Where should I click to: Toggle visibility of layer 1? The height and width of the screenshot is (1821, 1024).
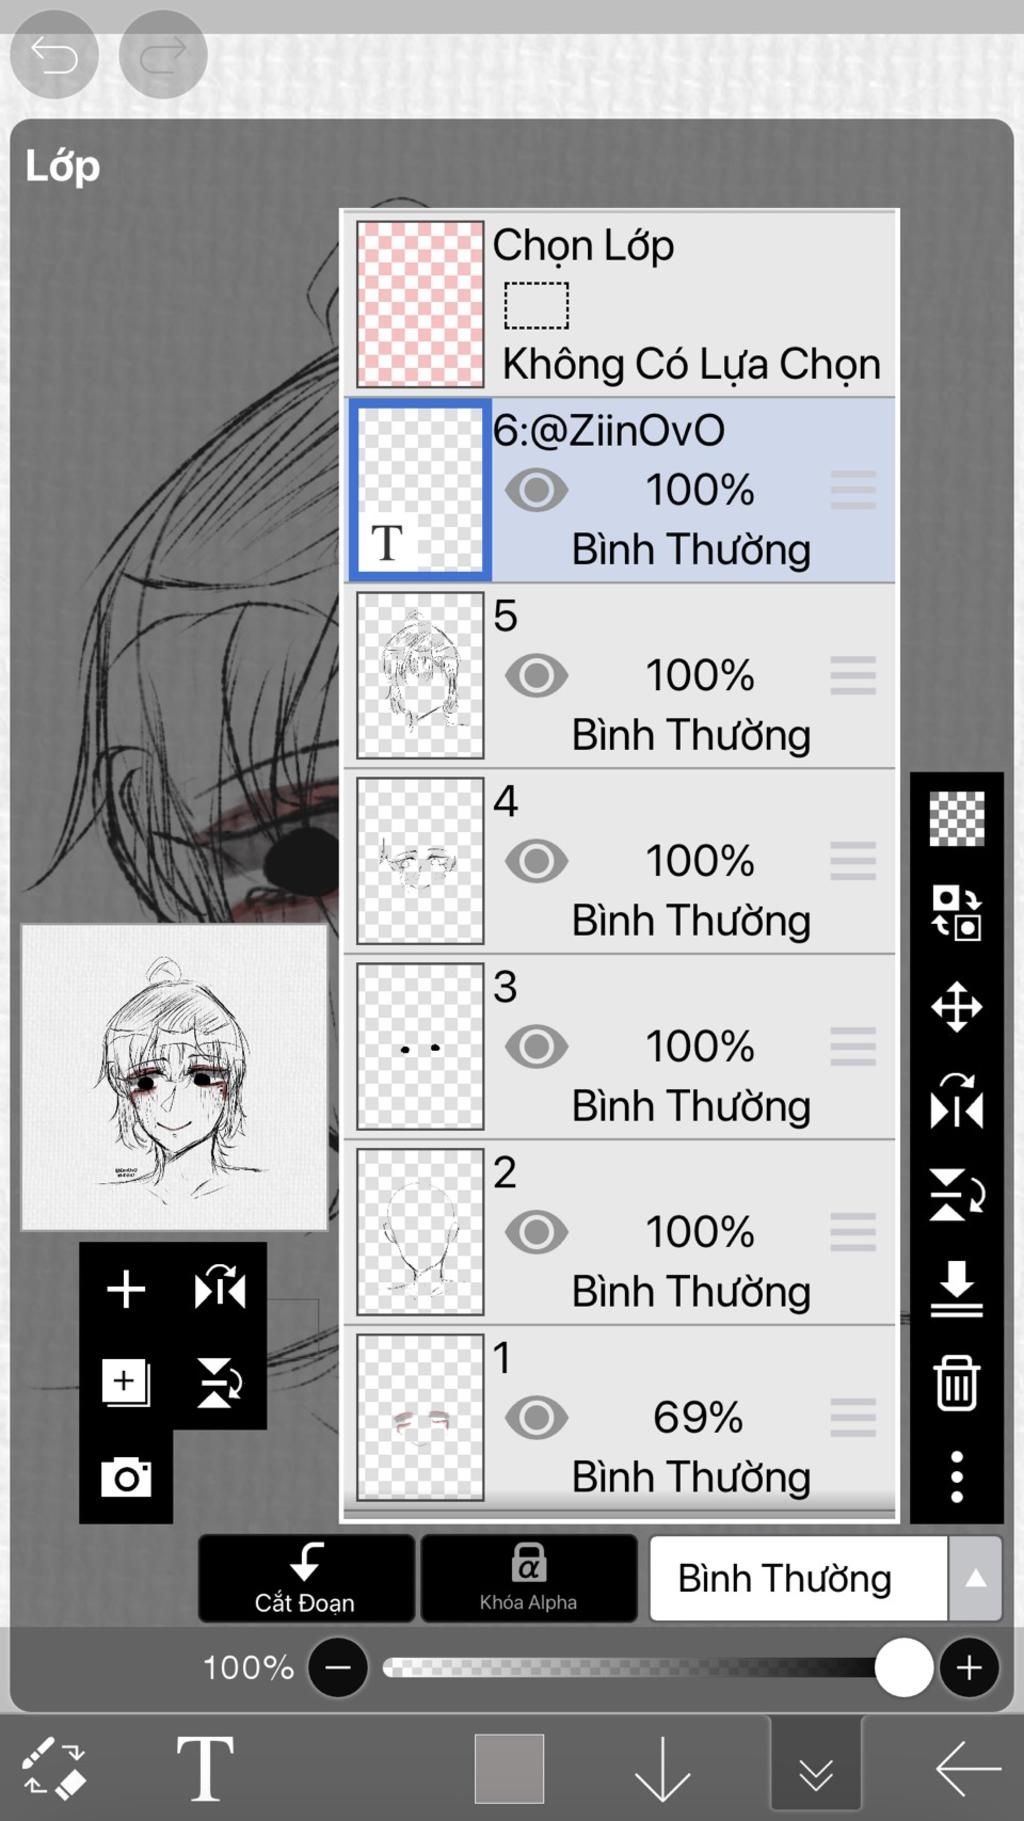pos(536,1418)
